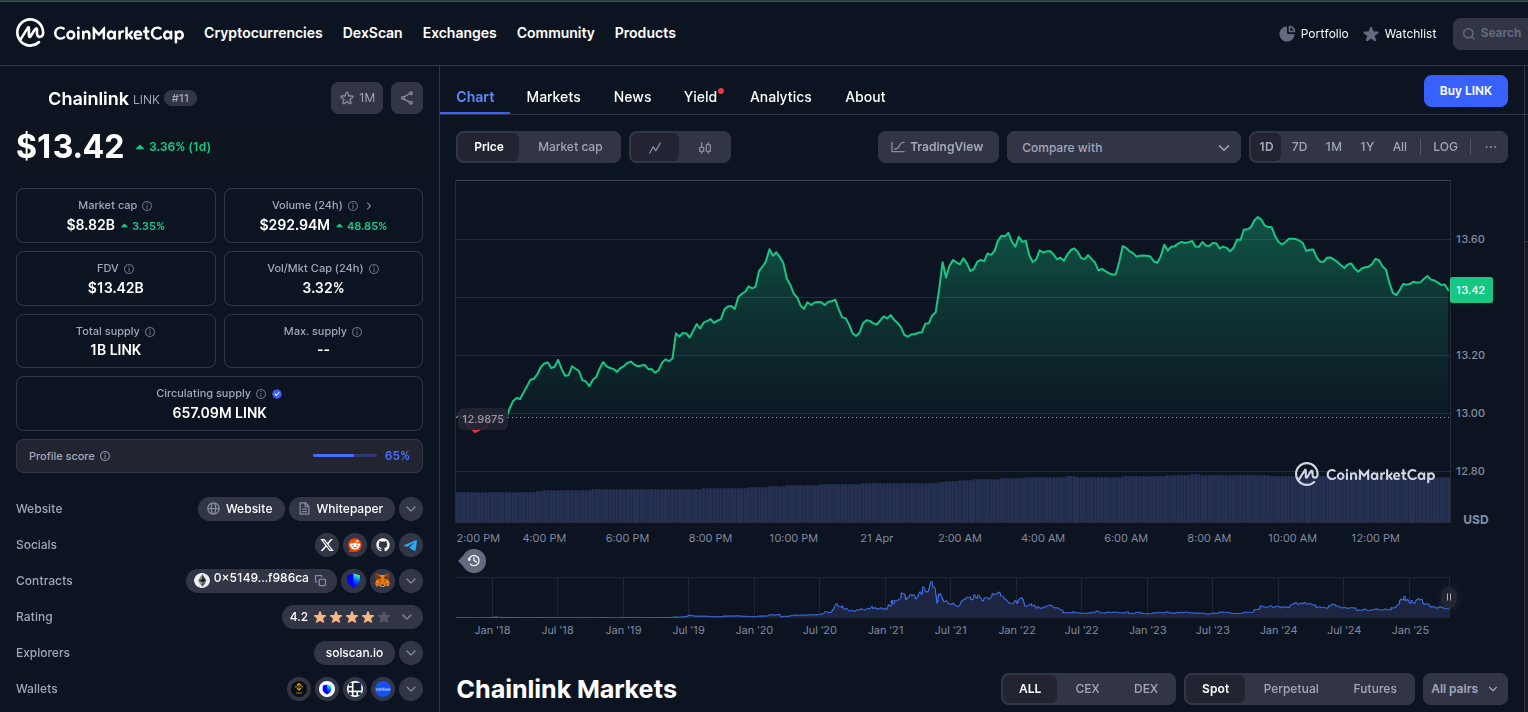
Task: Open the Chainlink Website link
Action: point(241,509)
